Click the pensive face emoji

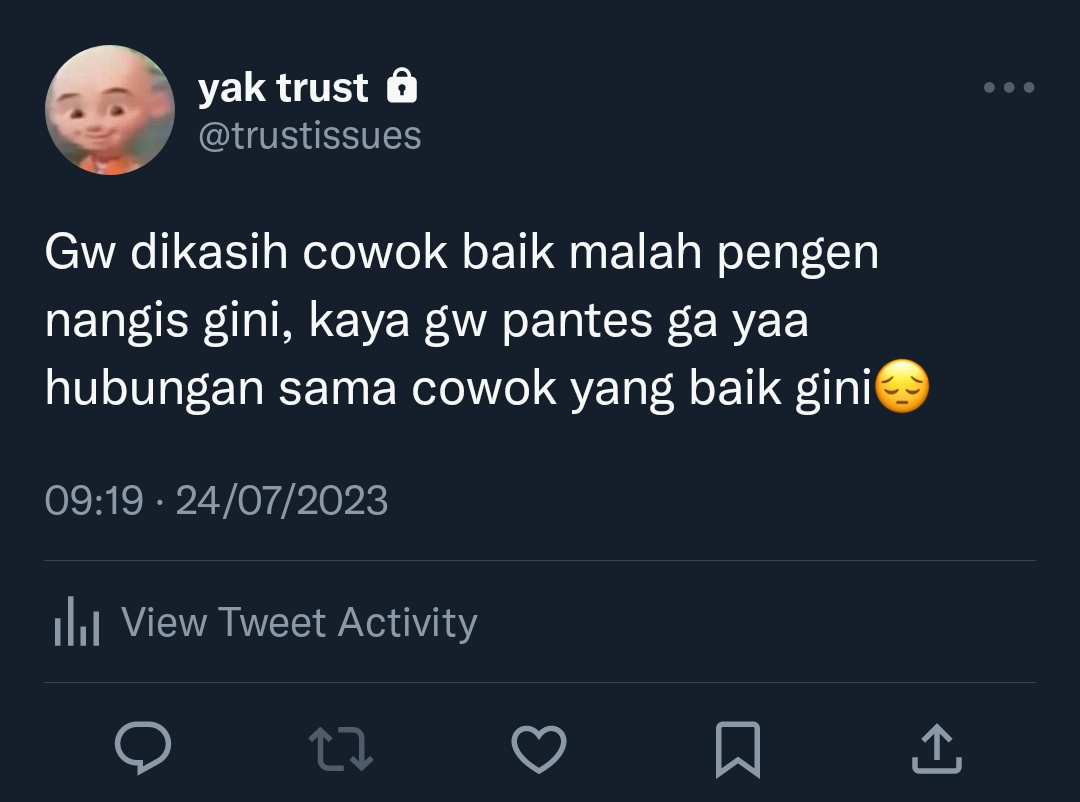pos(902,387)
